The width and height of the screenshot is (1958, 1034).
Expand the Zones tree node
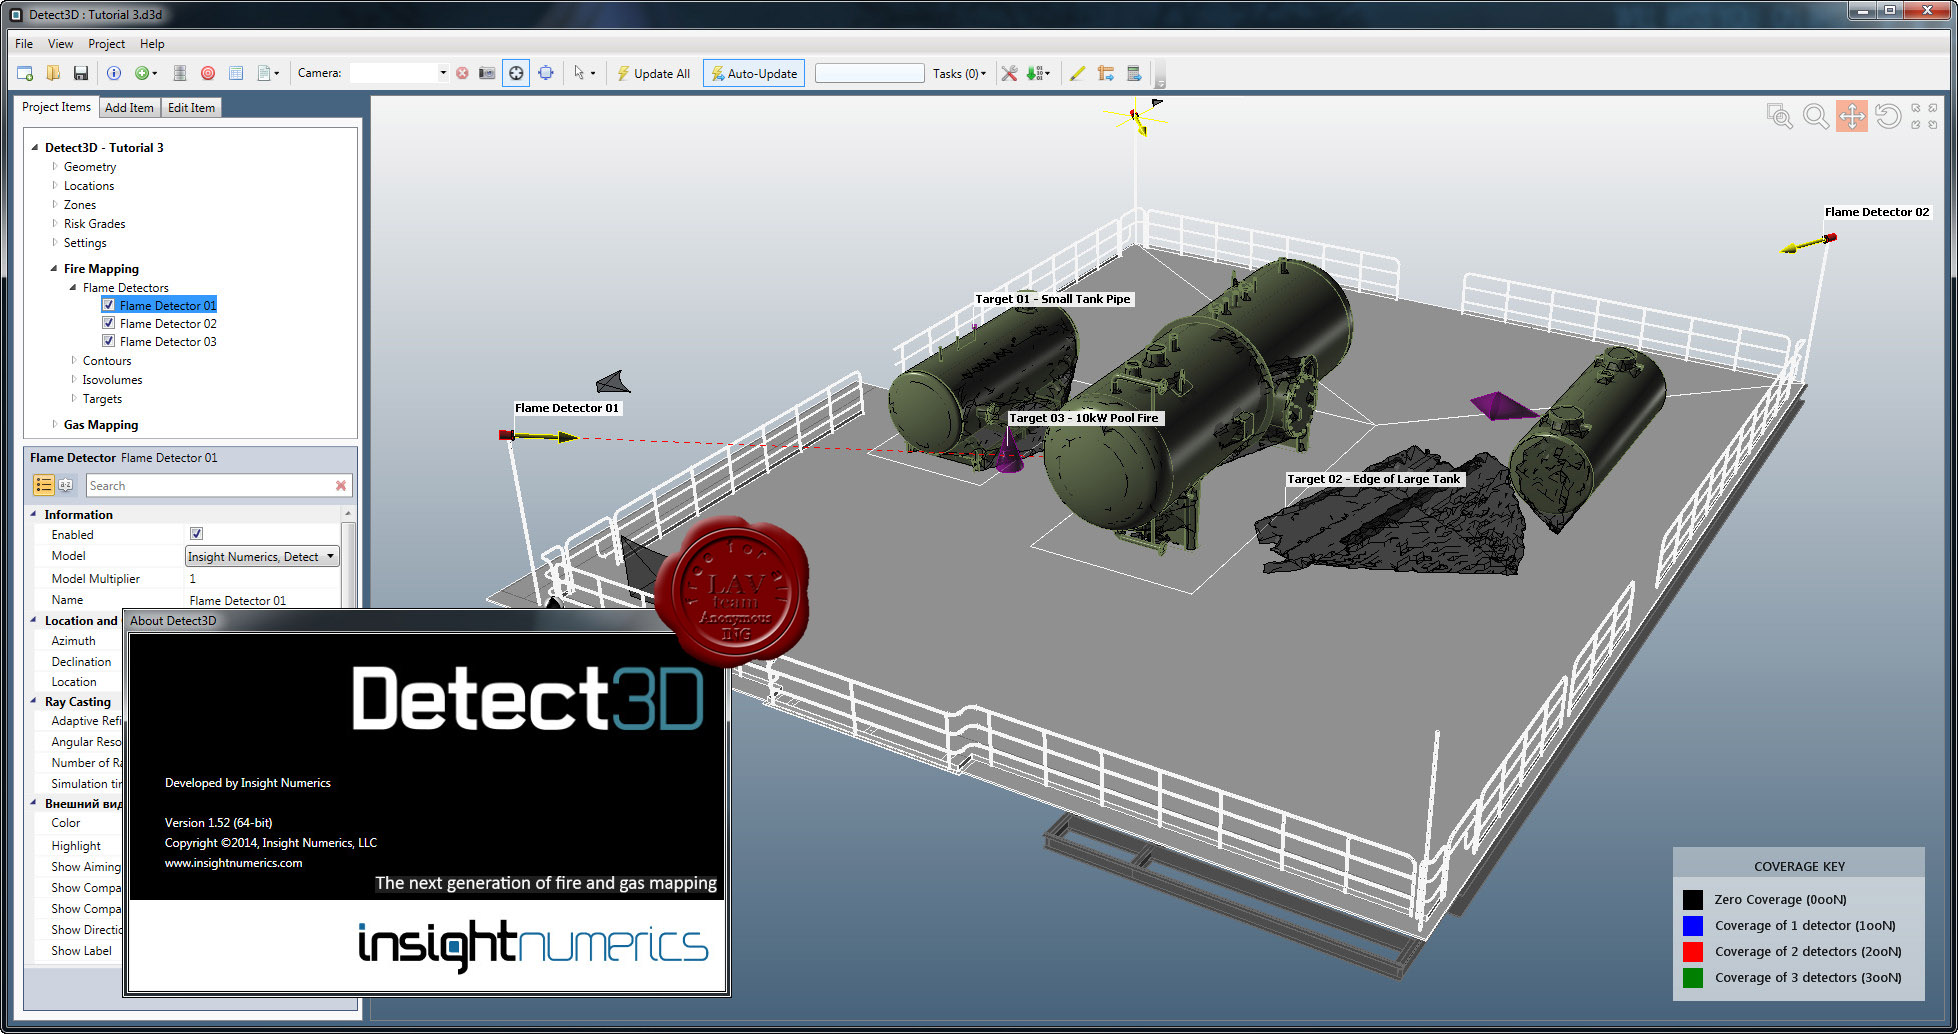pyautogui.click(x=54, y=204)
